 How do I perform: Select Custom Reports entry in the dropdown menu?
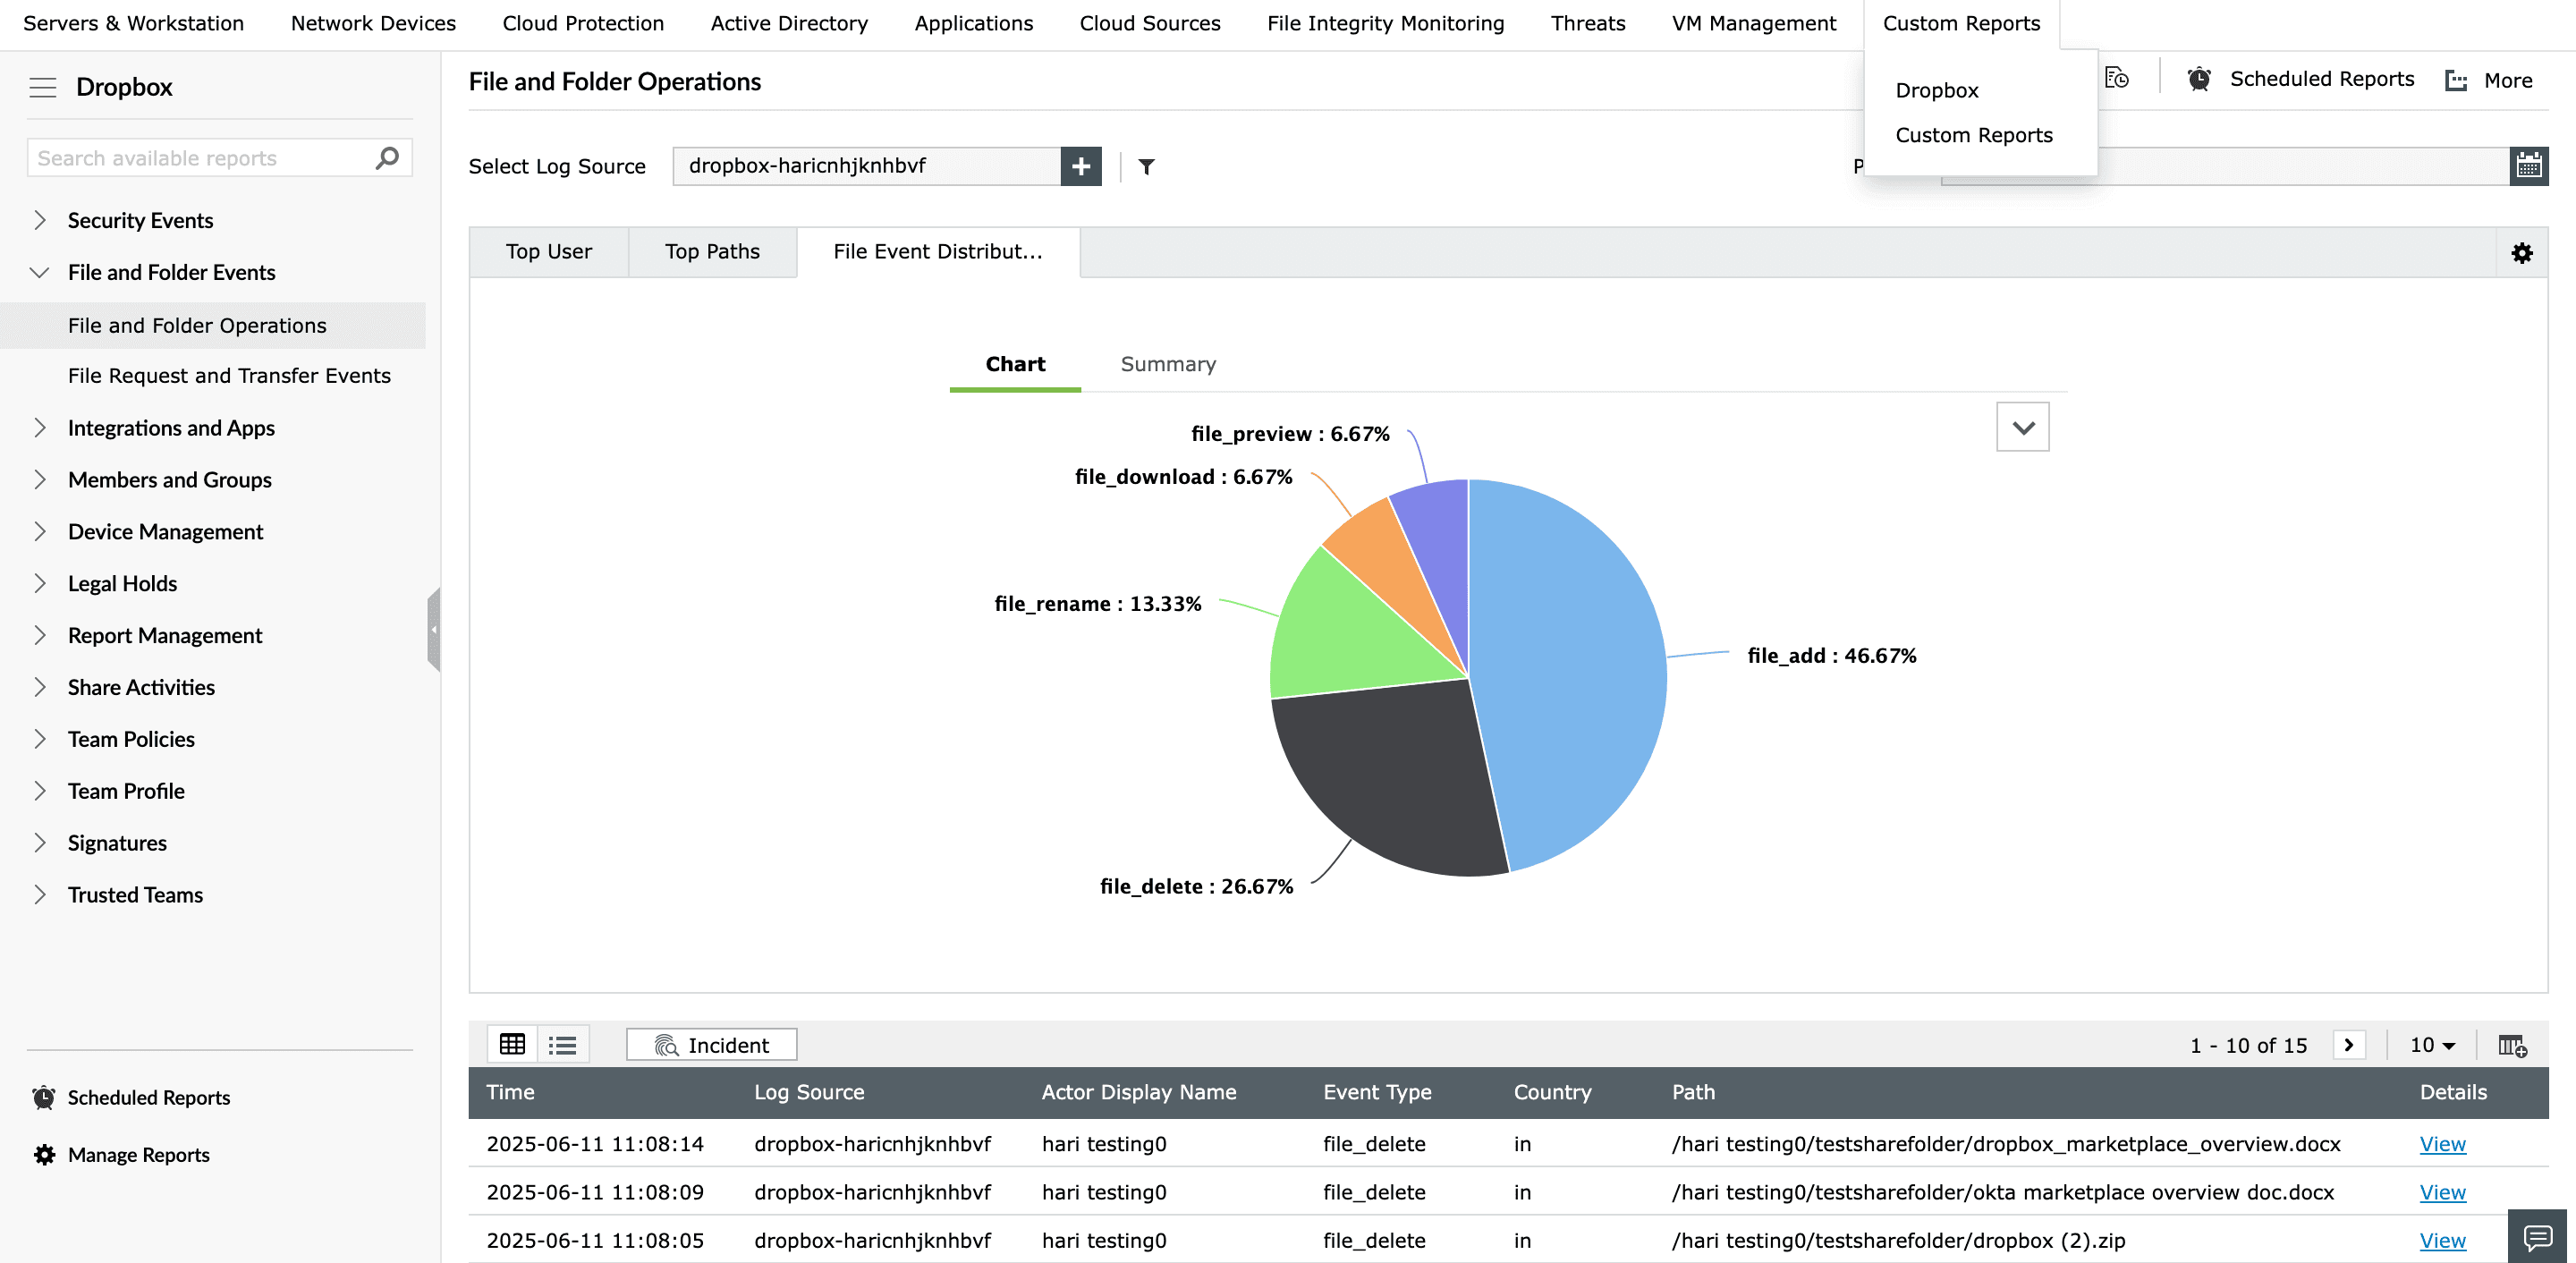pos(1974,135)
